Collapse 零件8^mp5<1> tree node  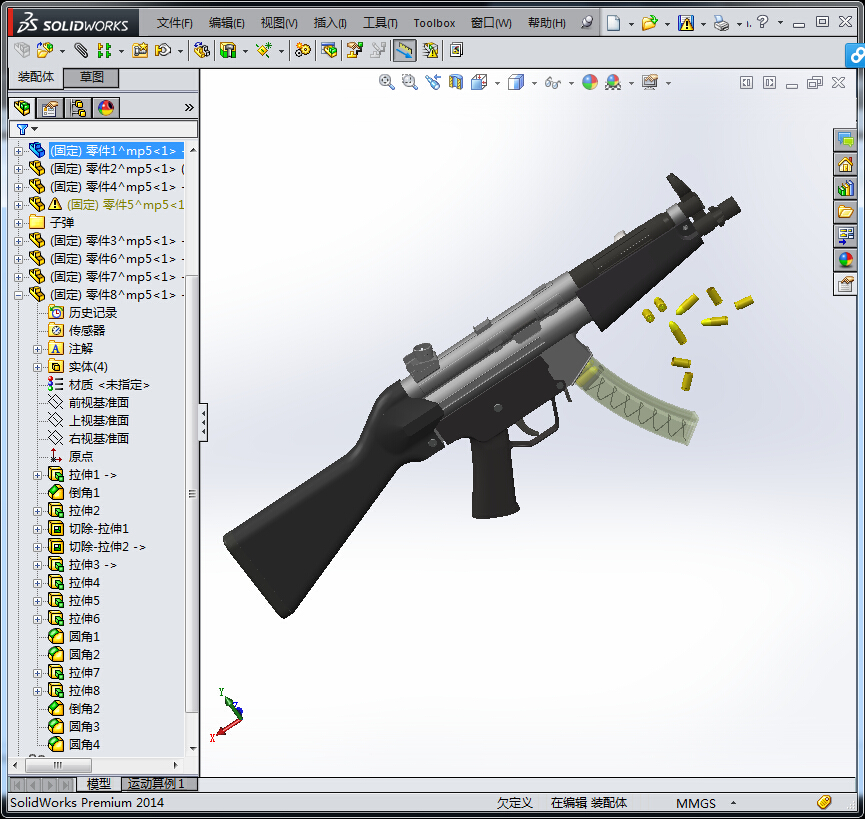pyautogui.click(x=18, y=296)
